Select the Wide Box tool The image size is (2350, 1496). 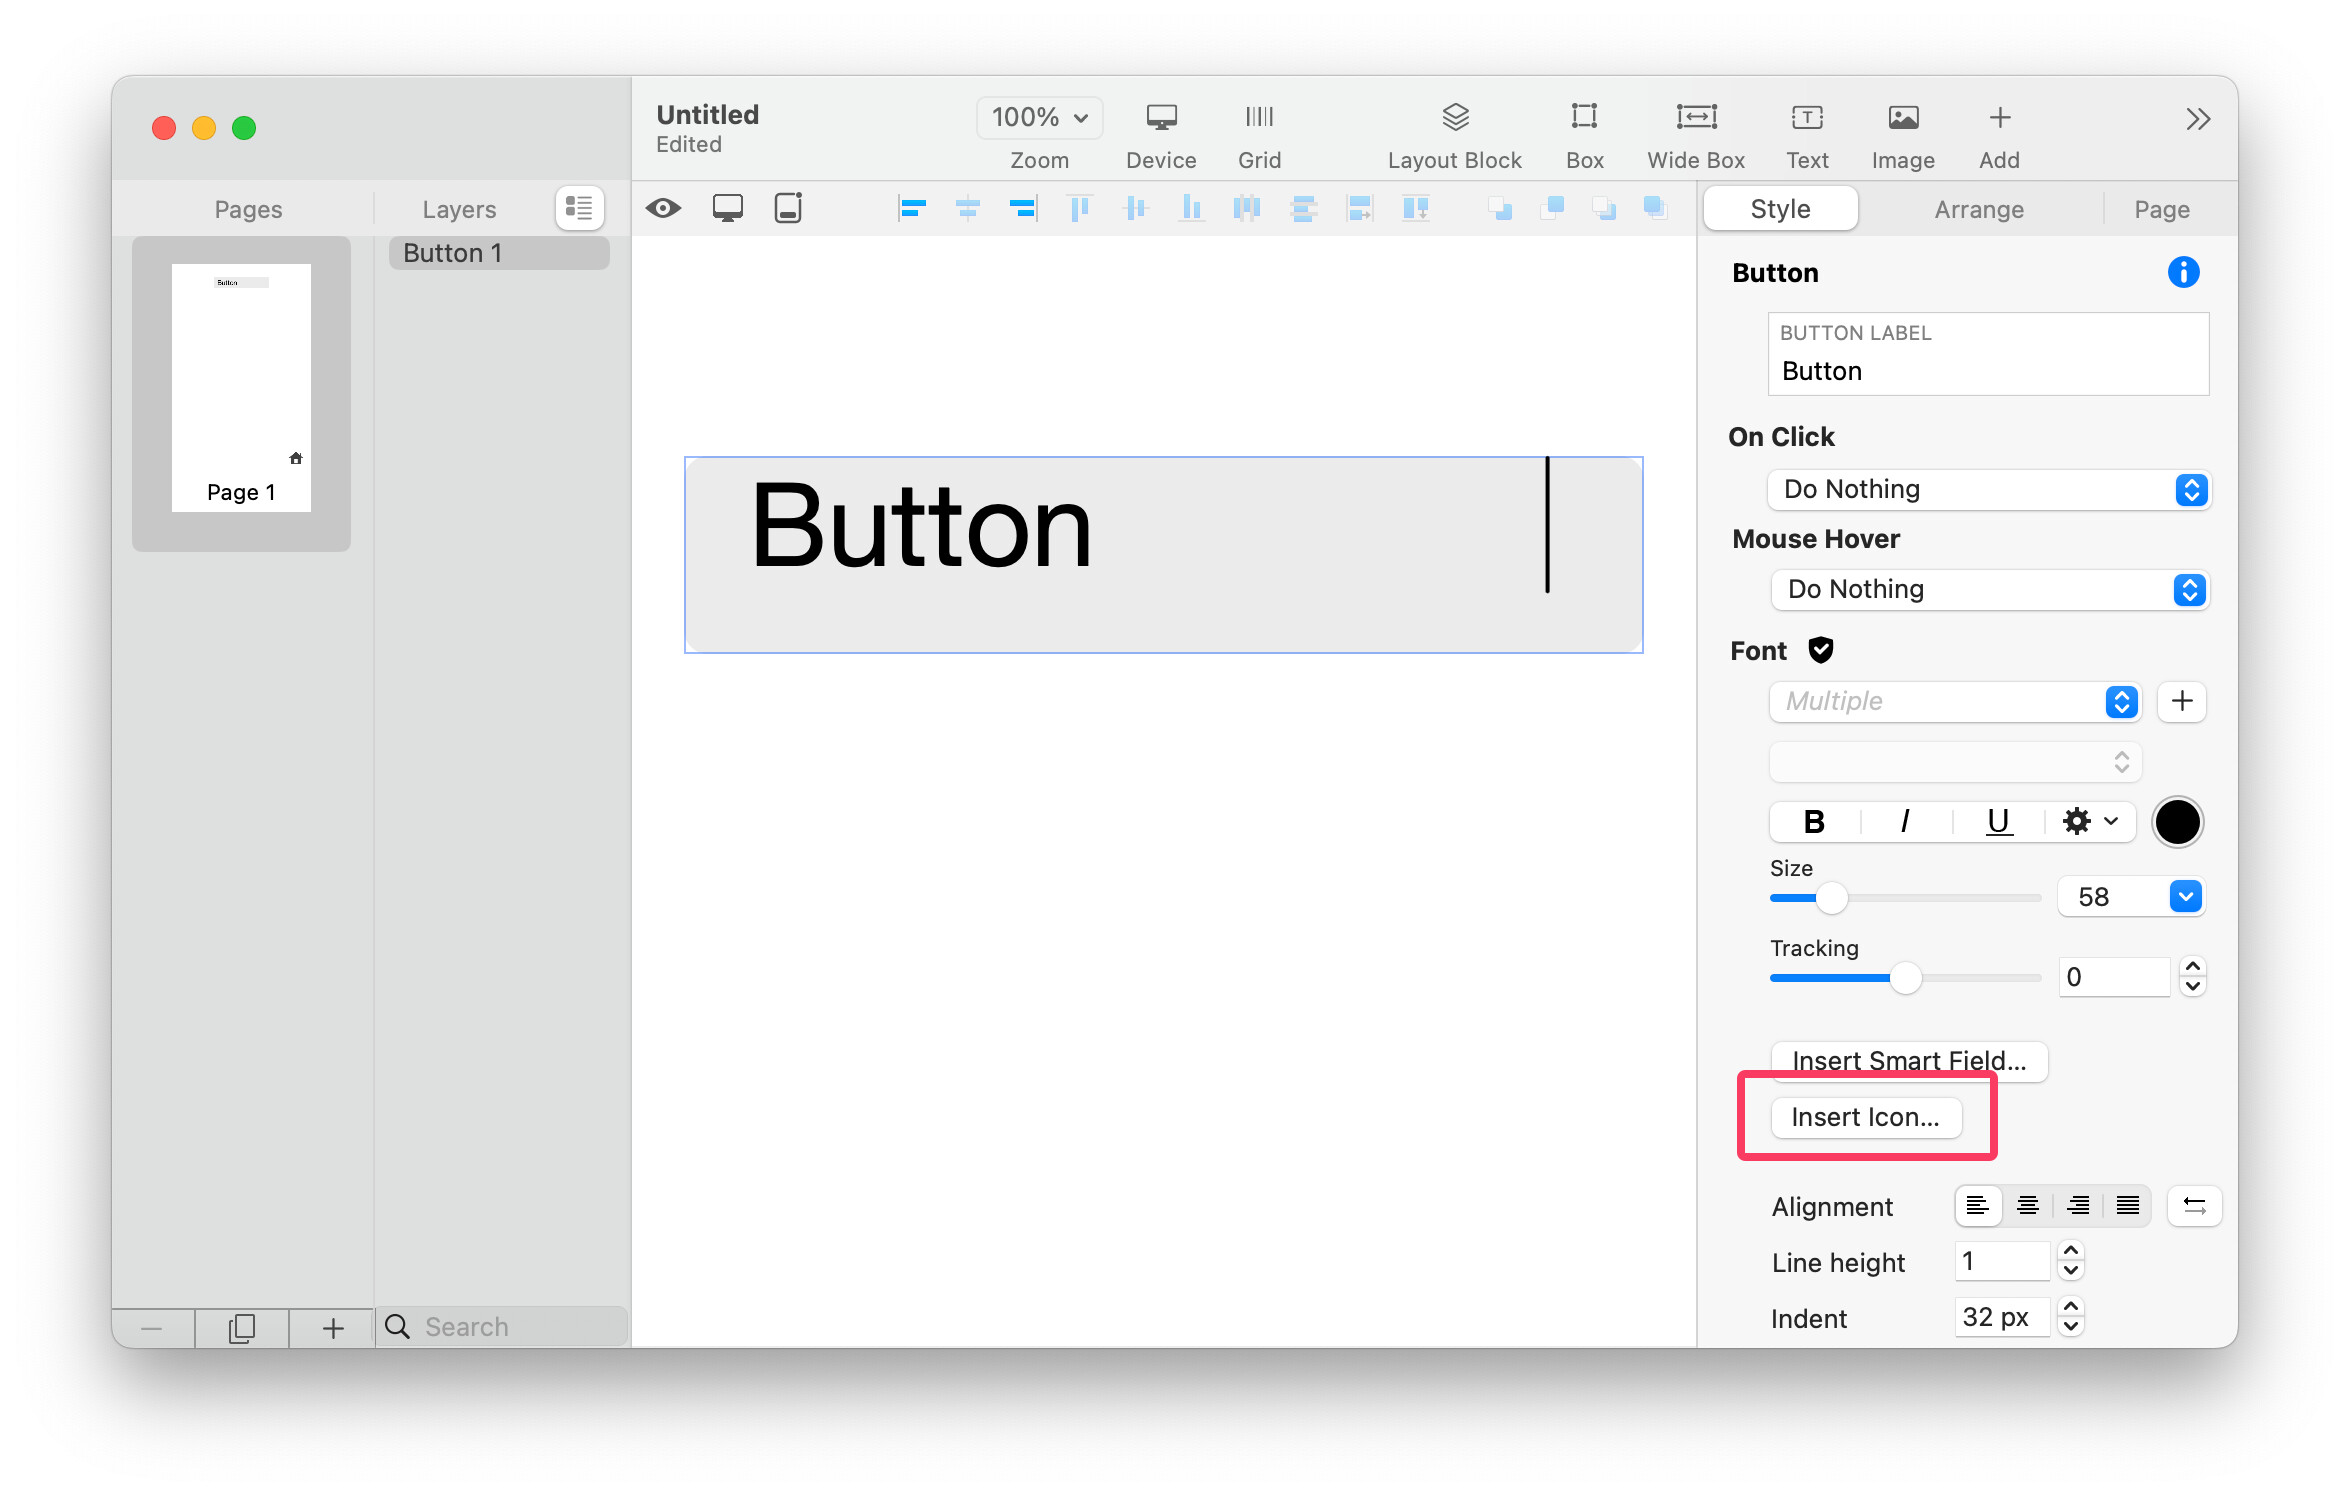tap(1695, 119)
